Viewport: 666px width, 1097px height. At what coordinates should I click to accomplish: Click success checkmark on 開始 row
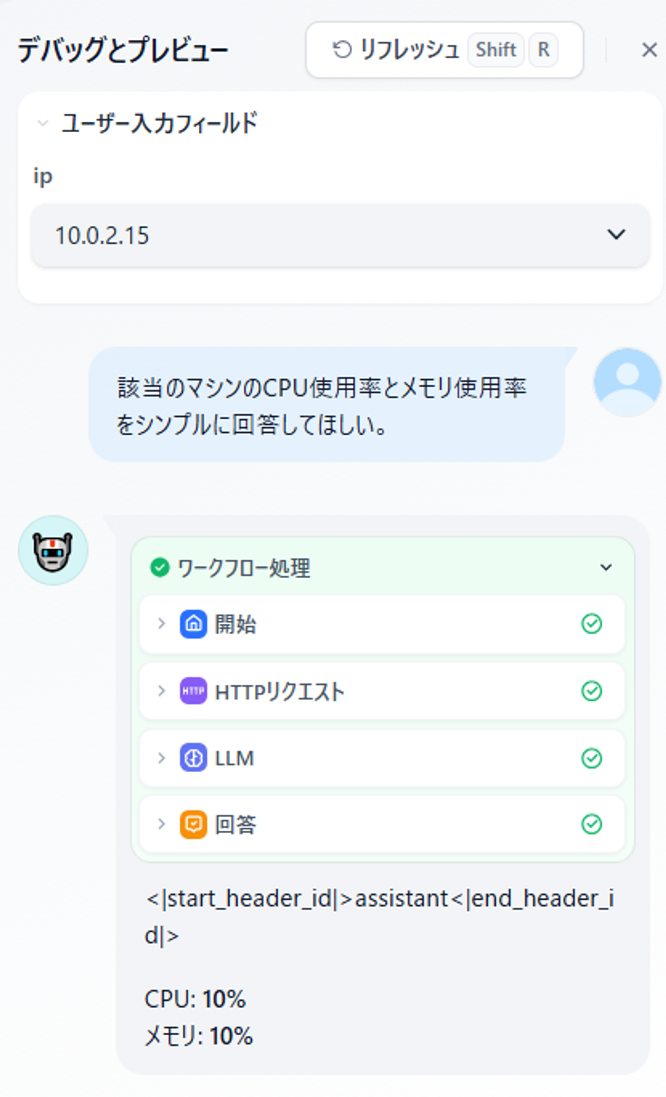point(592,624)
